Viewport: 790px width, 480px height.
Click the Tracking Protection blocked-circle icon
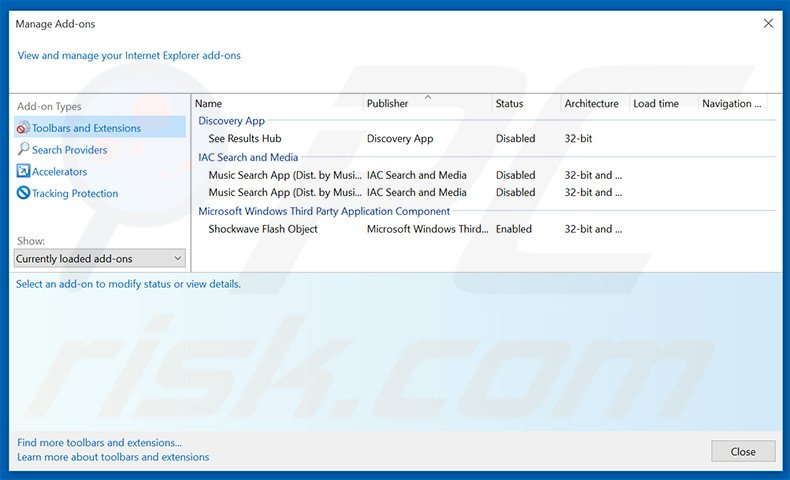[23, 193]
